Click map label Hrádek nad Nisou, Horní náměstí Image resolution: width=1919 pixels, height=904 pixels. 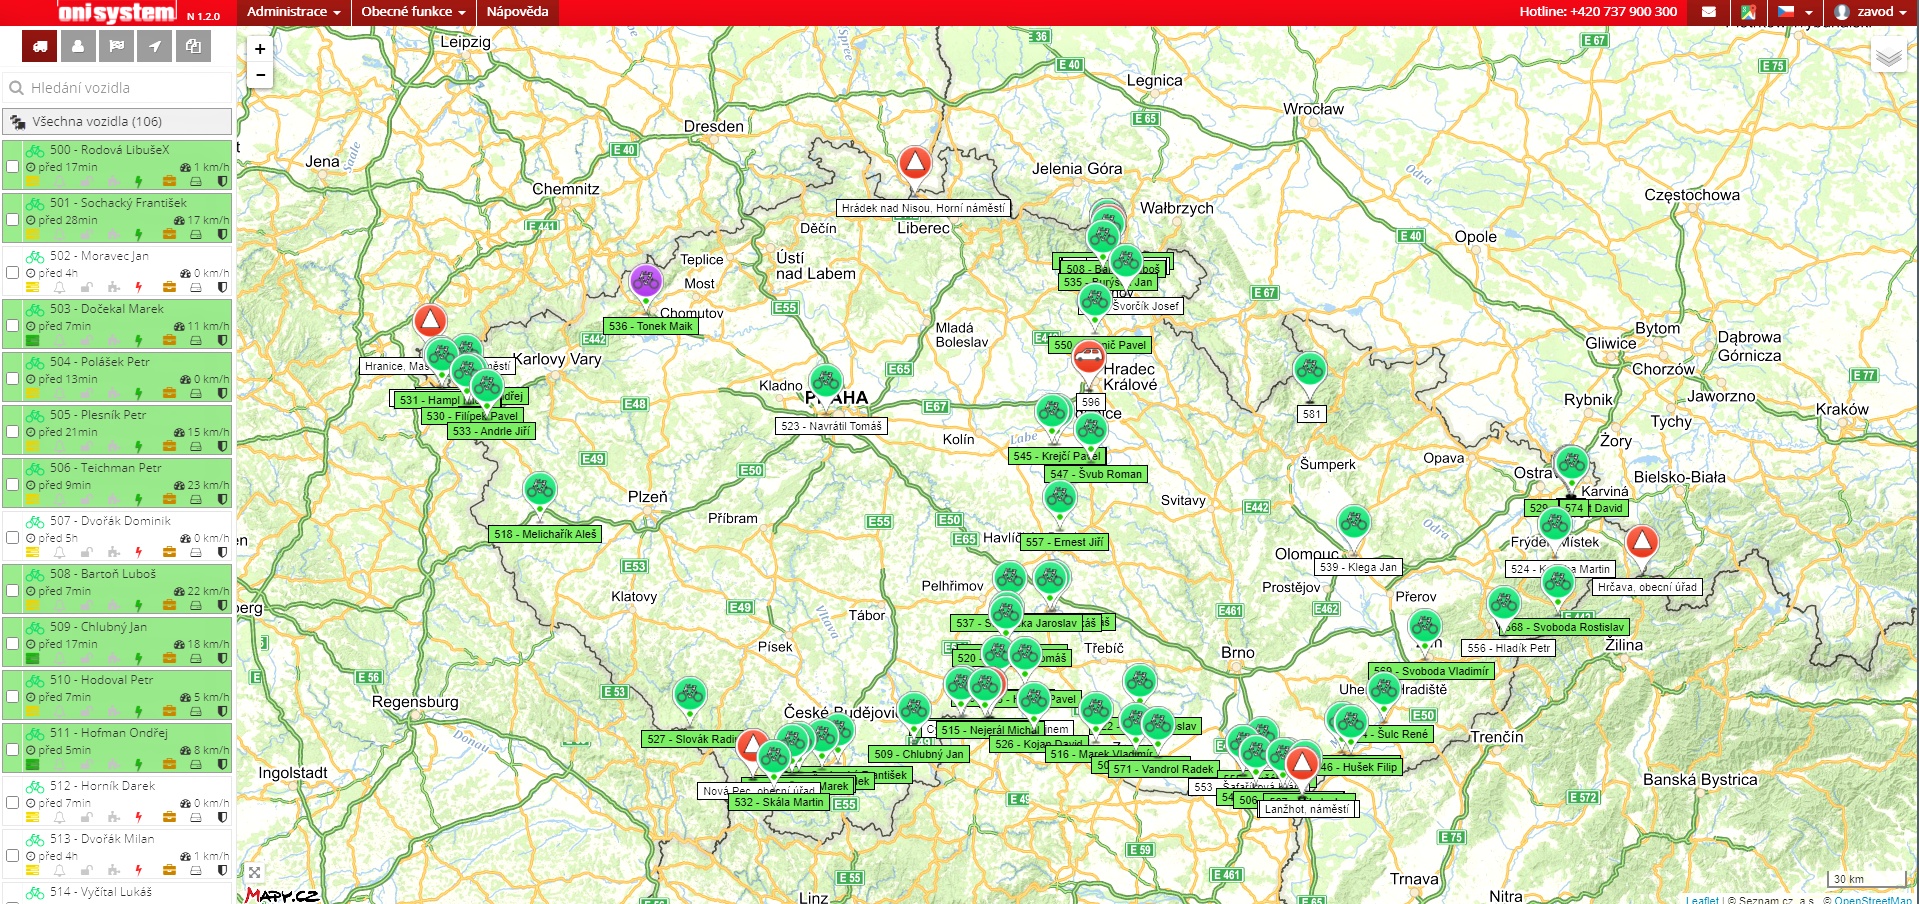click(923, 208)
